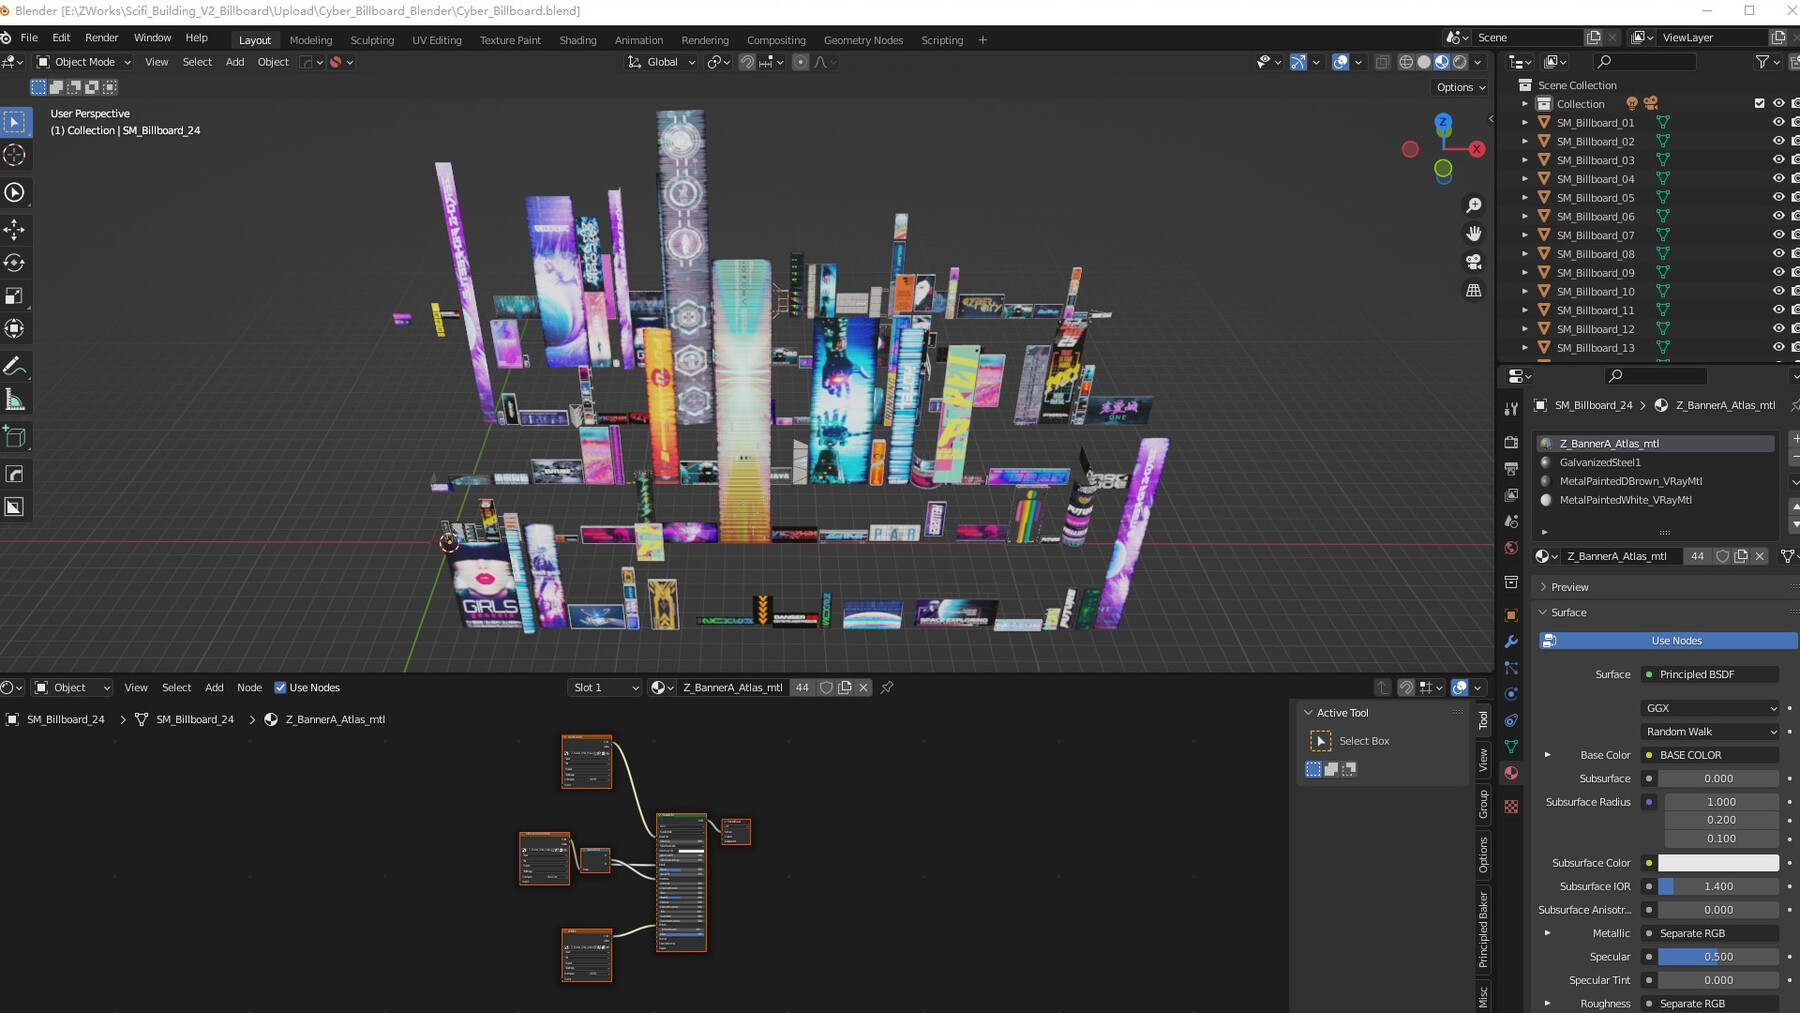Open the Random Walk subsurface dropdown
Screen dimensions: 1800x1013
click(1710, 731)
